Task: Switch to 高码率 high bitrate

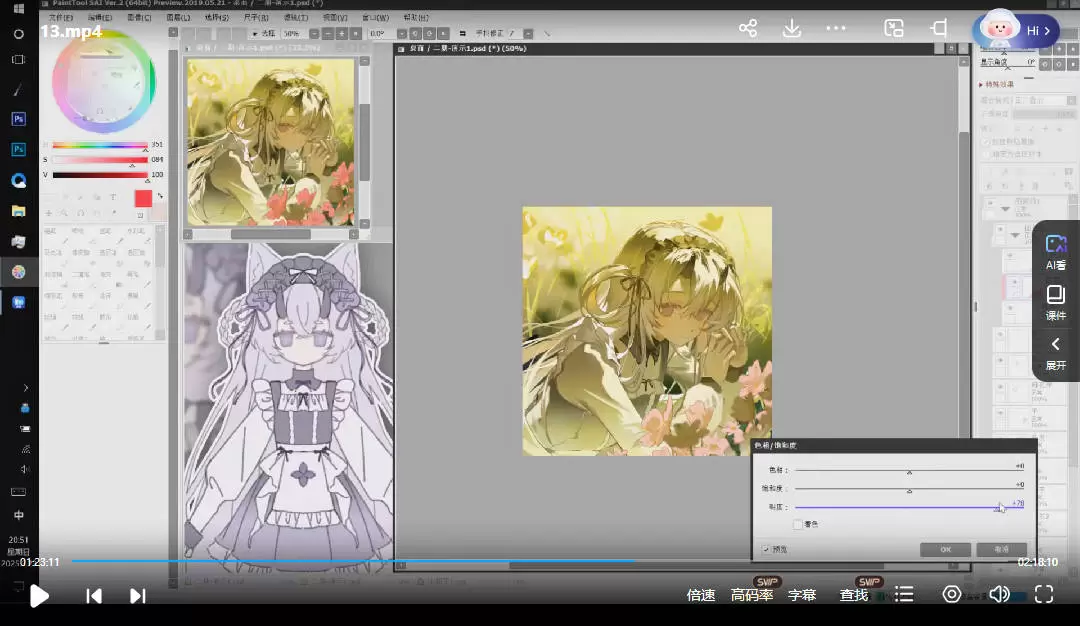Action: point(751,595)
